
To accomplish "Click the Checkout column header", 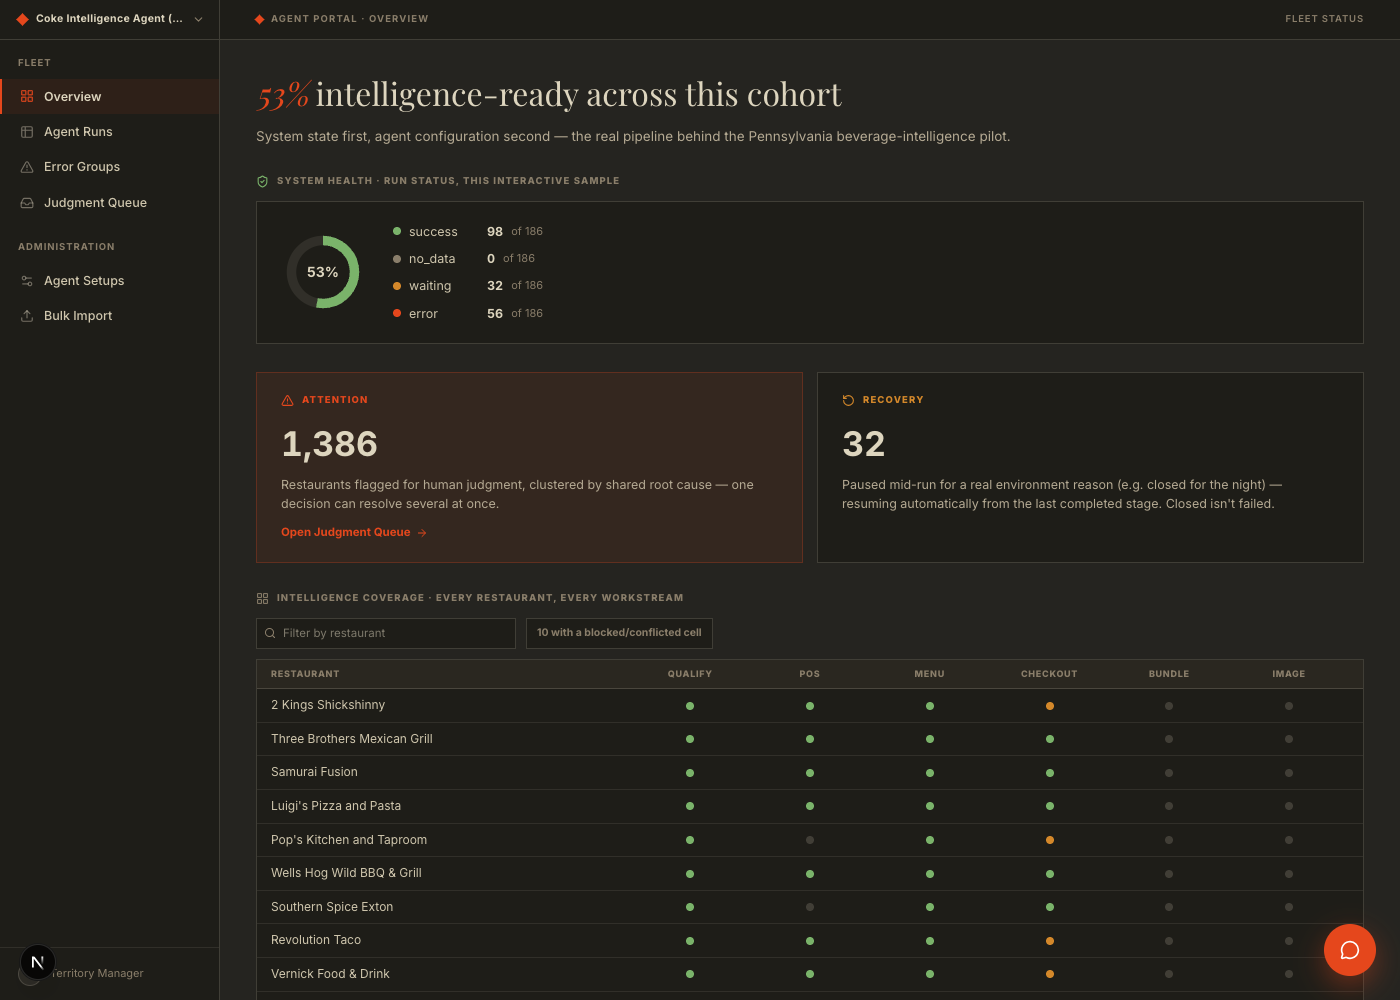I will [x=1049, y=674].
